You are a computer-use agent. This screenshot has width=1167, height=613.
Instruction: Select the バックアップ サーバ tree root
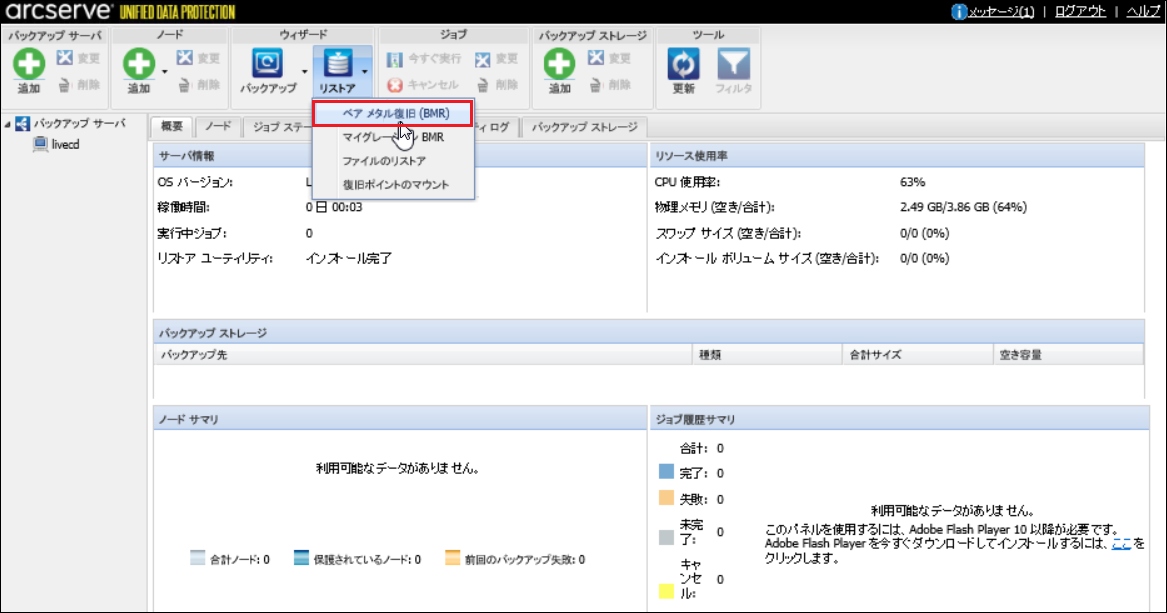click(80, 123)
